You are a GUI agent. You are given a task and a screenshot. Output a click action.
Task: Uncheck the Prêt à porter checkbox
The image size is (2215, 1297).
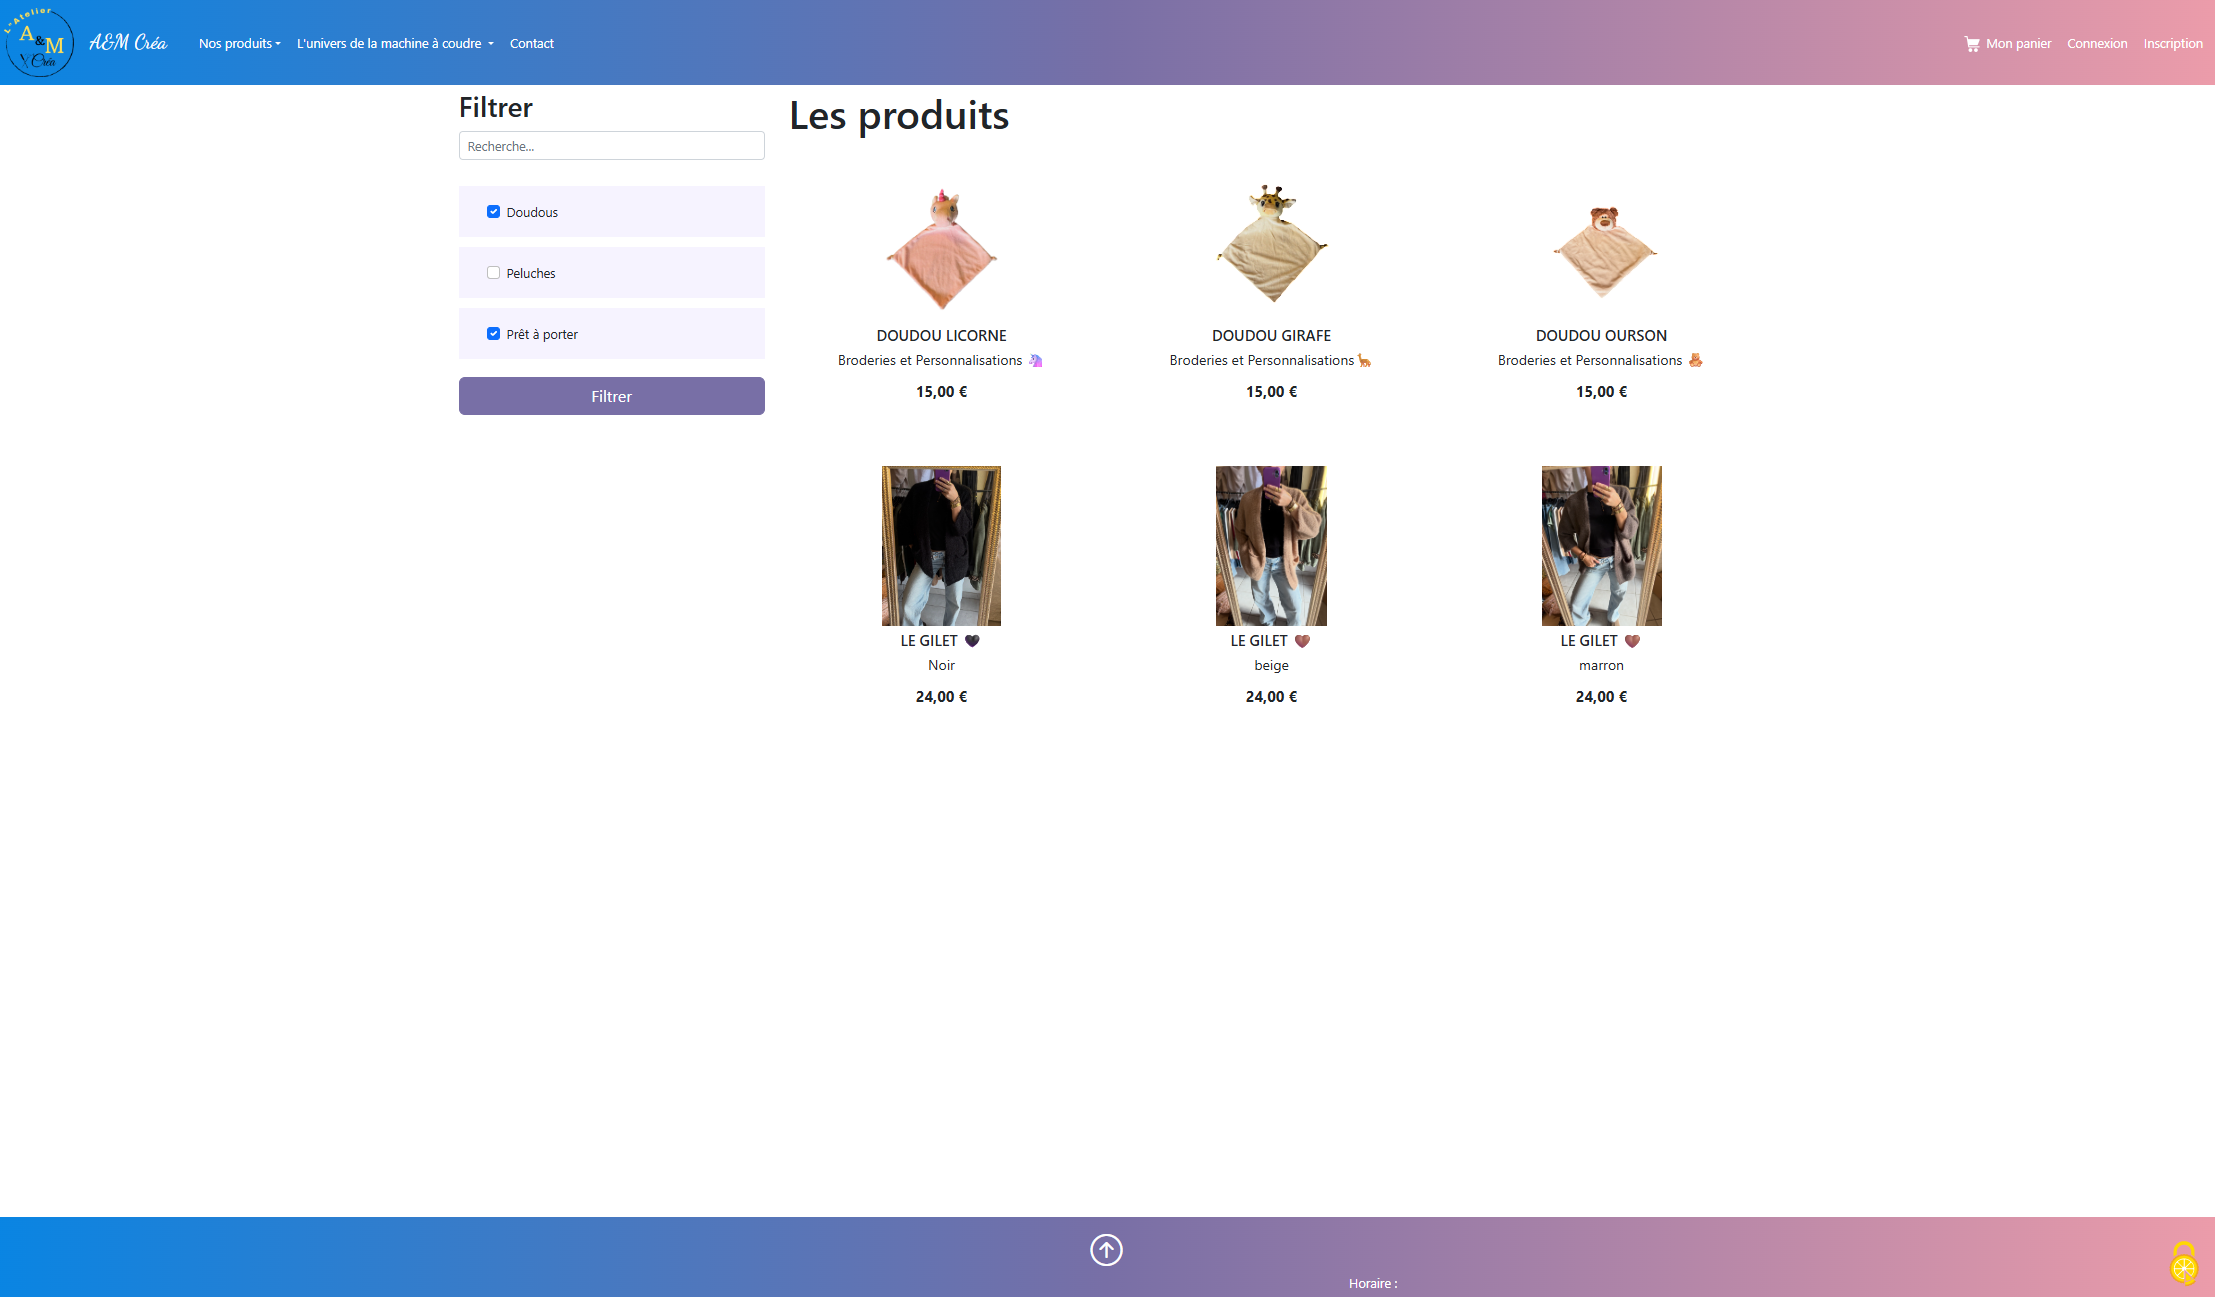tap(493, 334)
